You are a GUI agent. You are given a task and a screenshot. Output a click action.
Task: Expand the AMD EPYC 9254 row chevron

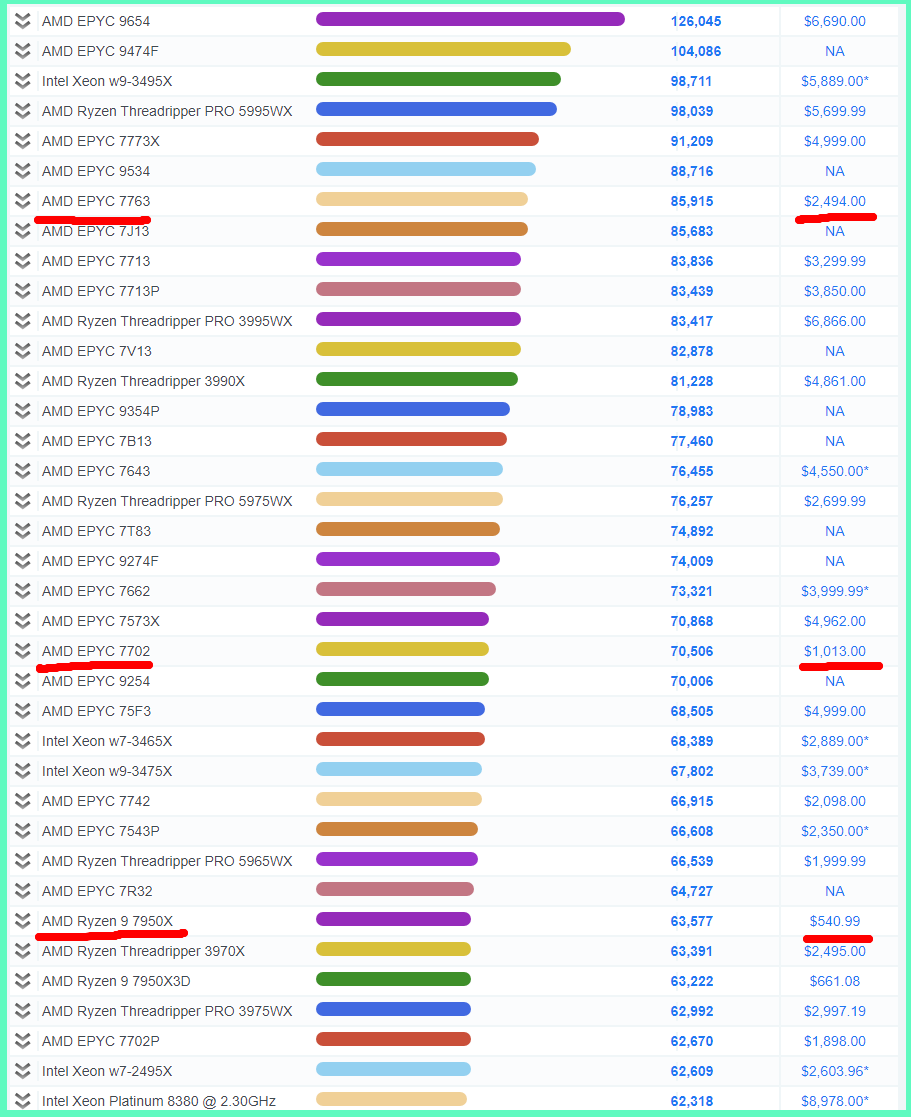click(x=23, y=681)
